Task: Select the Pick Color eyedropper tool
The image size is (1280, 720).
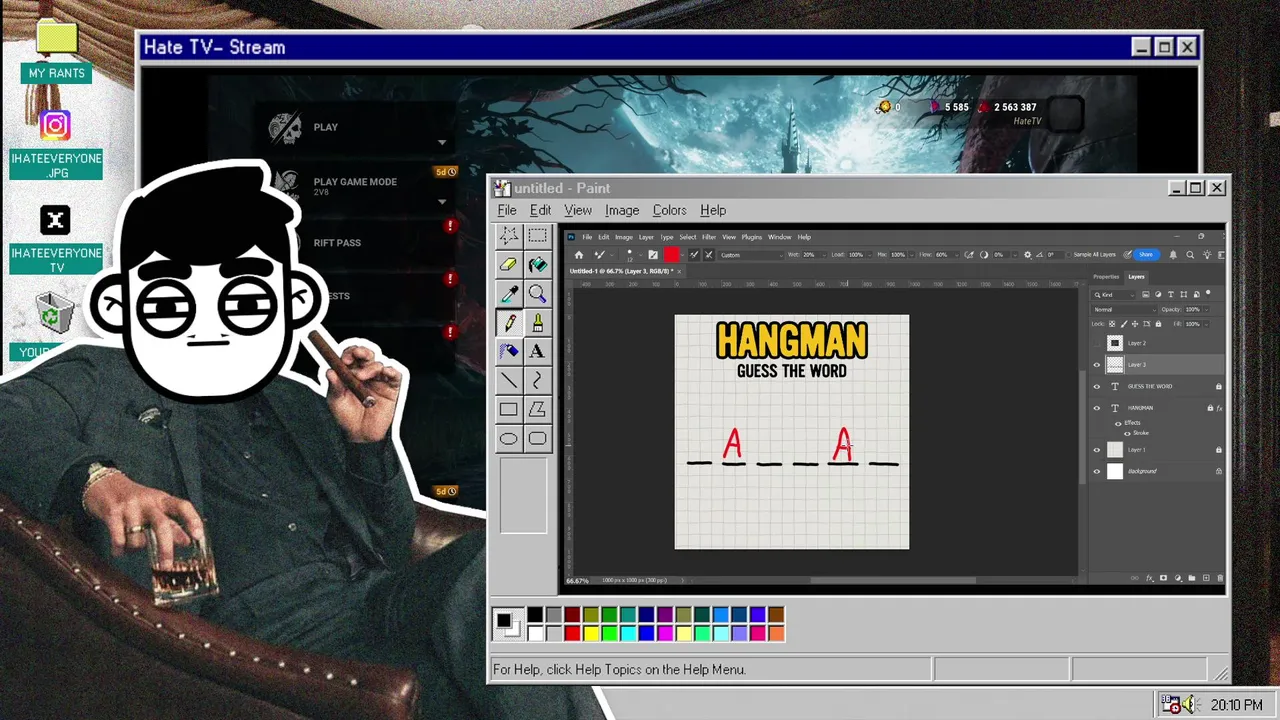Action: point(509,294)
